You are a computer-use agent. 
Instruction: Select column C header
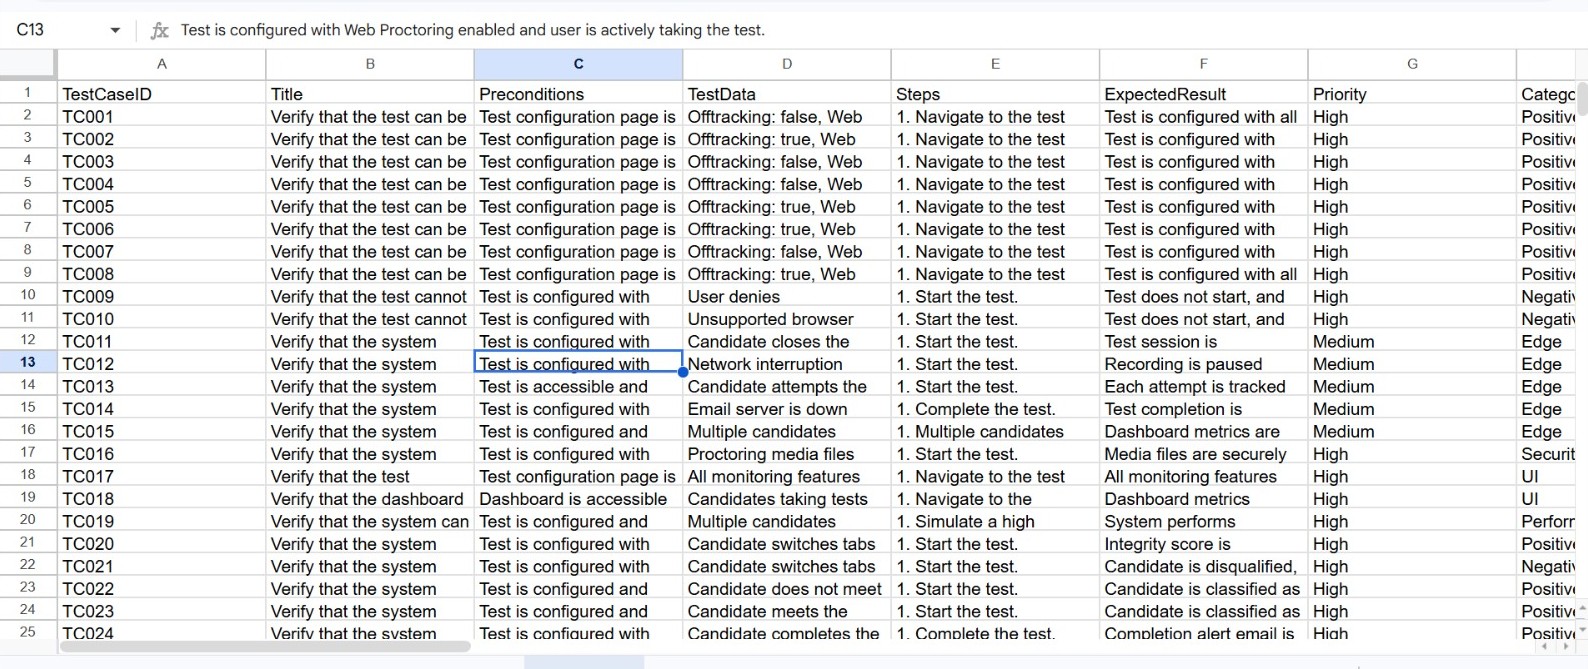coord(578,64)
